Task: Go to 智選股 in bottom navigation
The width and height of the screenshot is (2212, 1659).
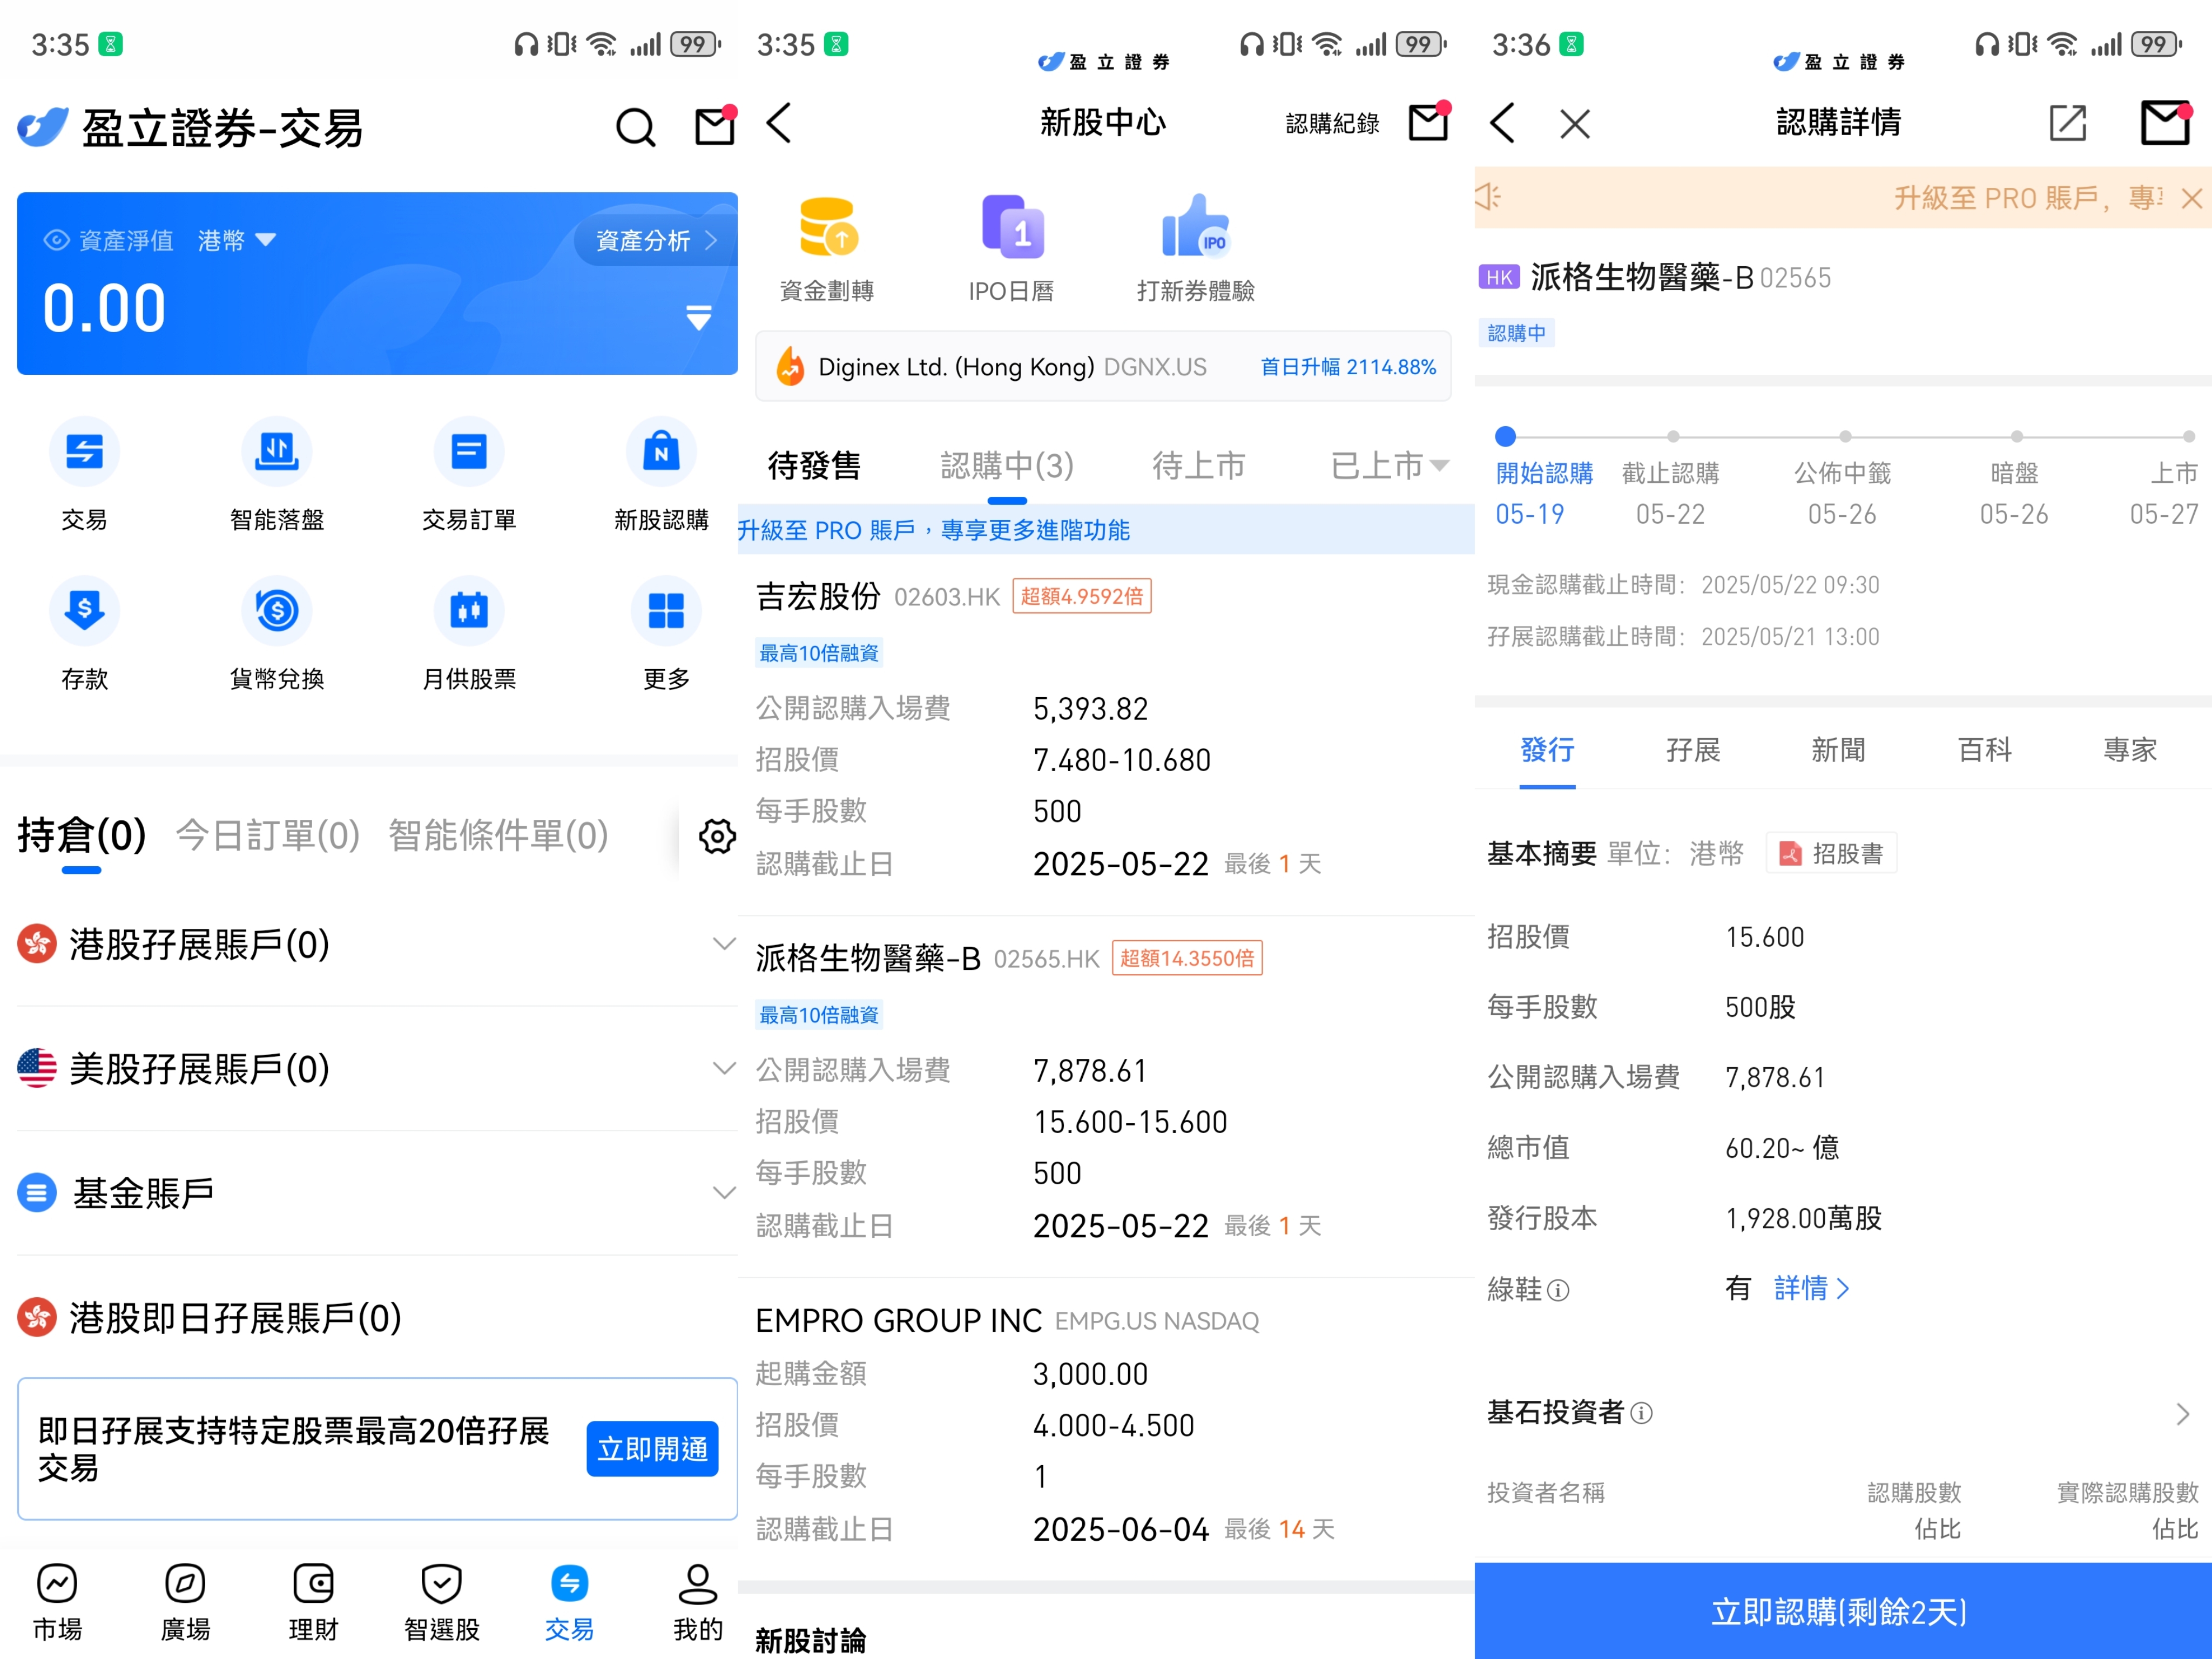Action: tap(442, 1603)
